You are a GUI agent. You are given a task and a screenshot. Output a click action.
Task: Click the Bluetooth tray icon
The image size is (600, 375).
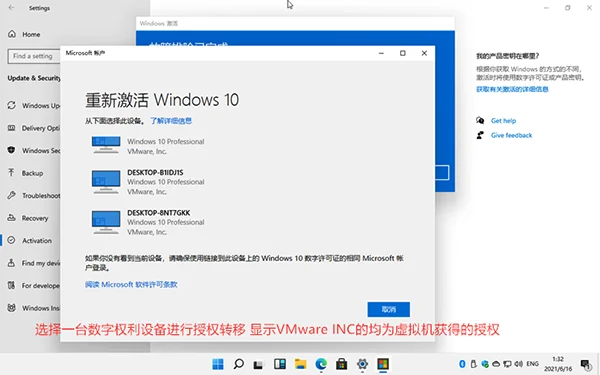[x=462, y=364]
